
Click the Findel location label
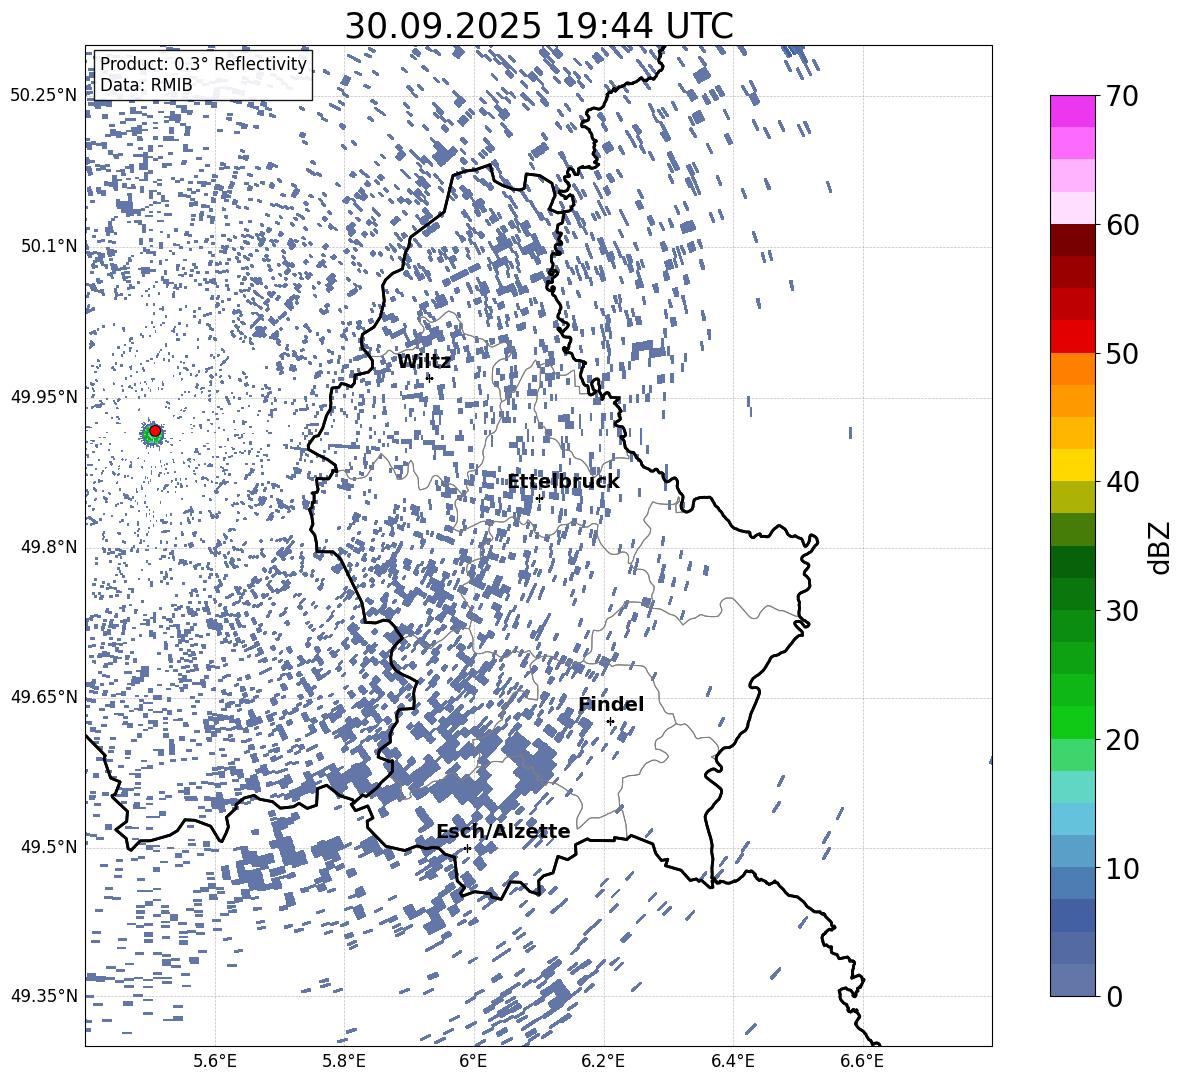pos(611,704)
